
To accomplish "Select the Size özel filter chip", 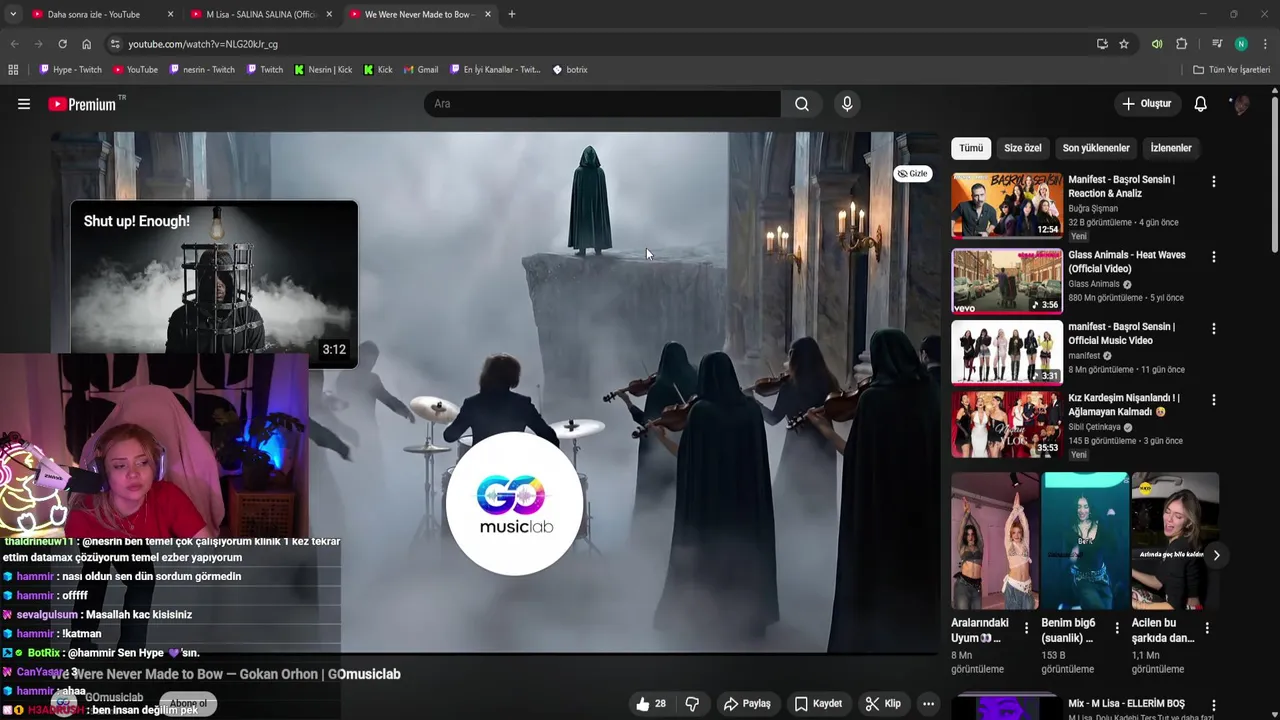I will pos(1023,148).
